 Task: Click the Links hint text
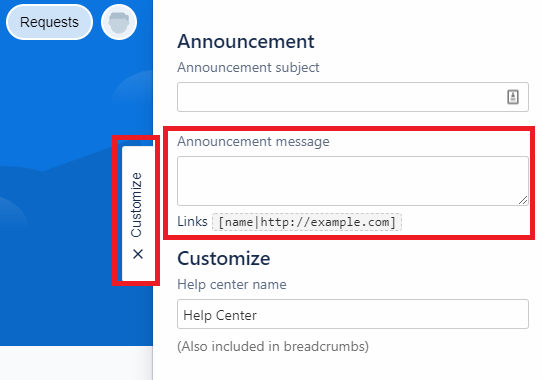192,221
